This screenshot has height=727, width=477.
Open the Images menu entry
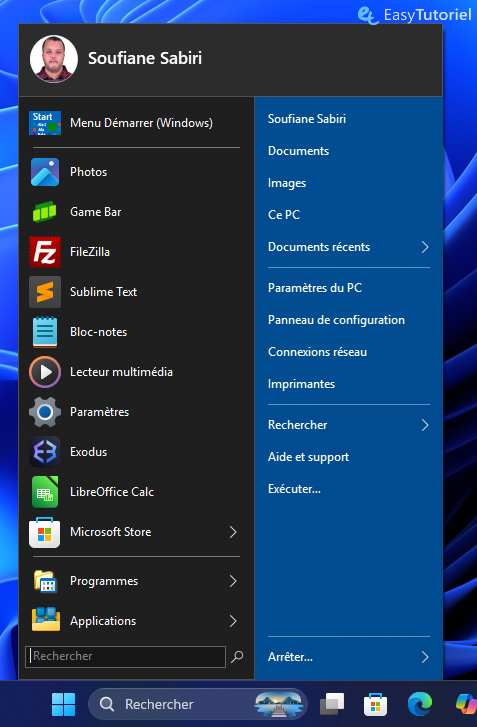[x=287, y=183]
